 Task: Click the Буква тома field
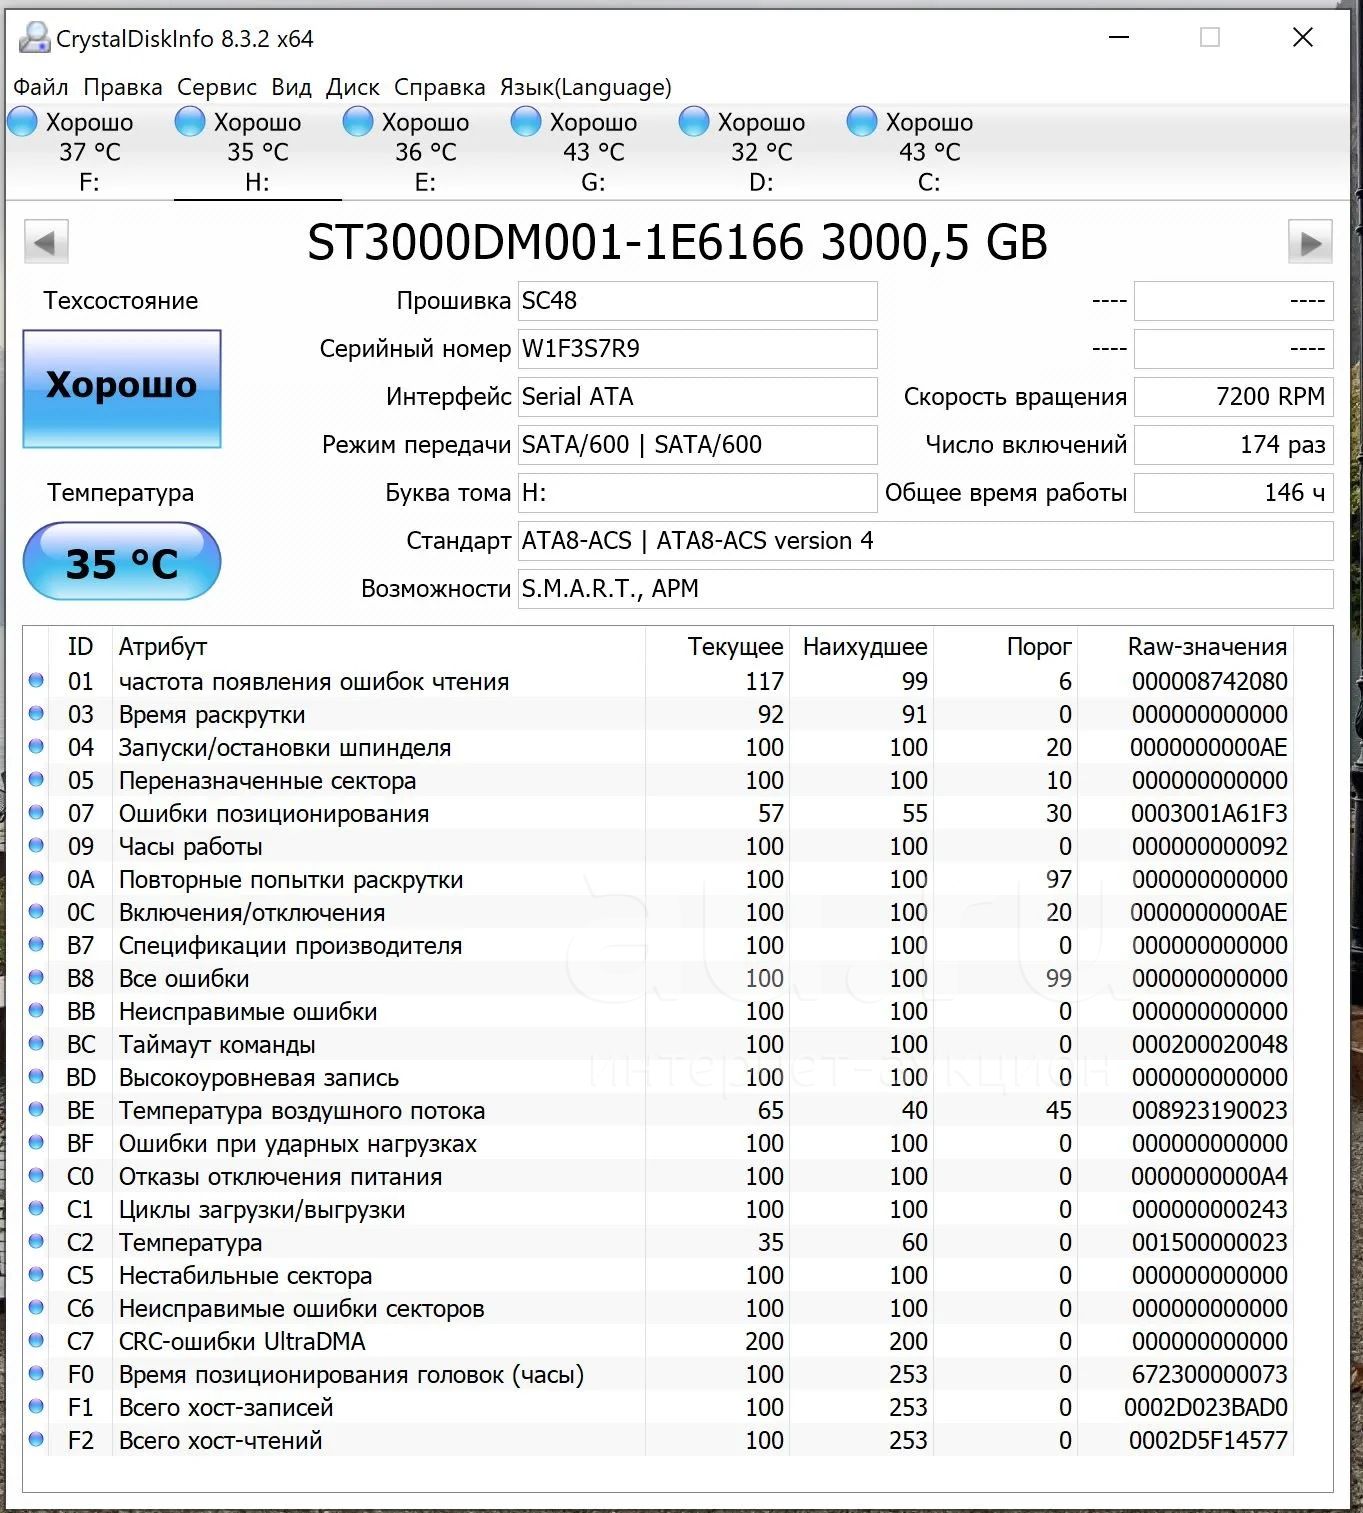pos(698,493)
